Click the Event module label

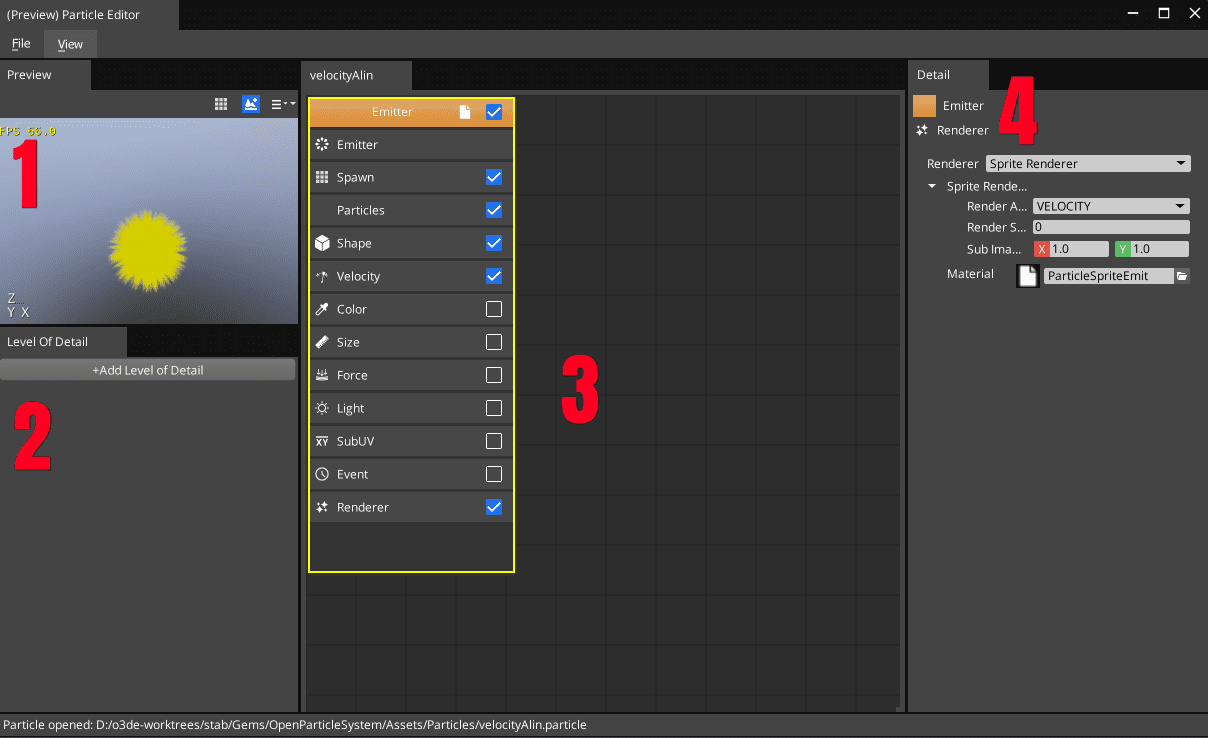(353, 475)
